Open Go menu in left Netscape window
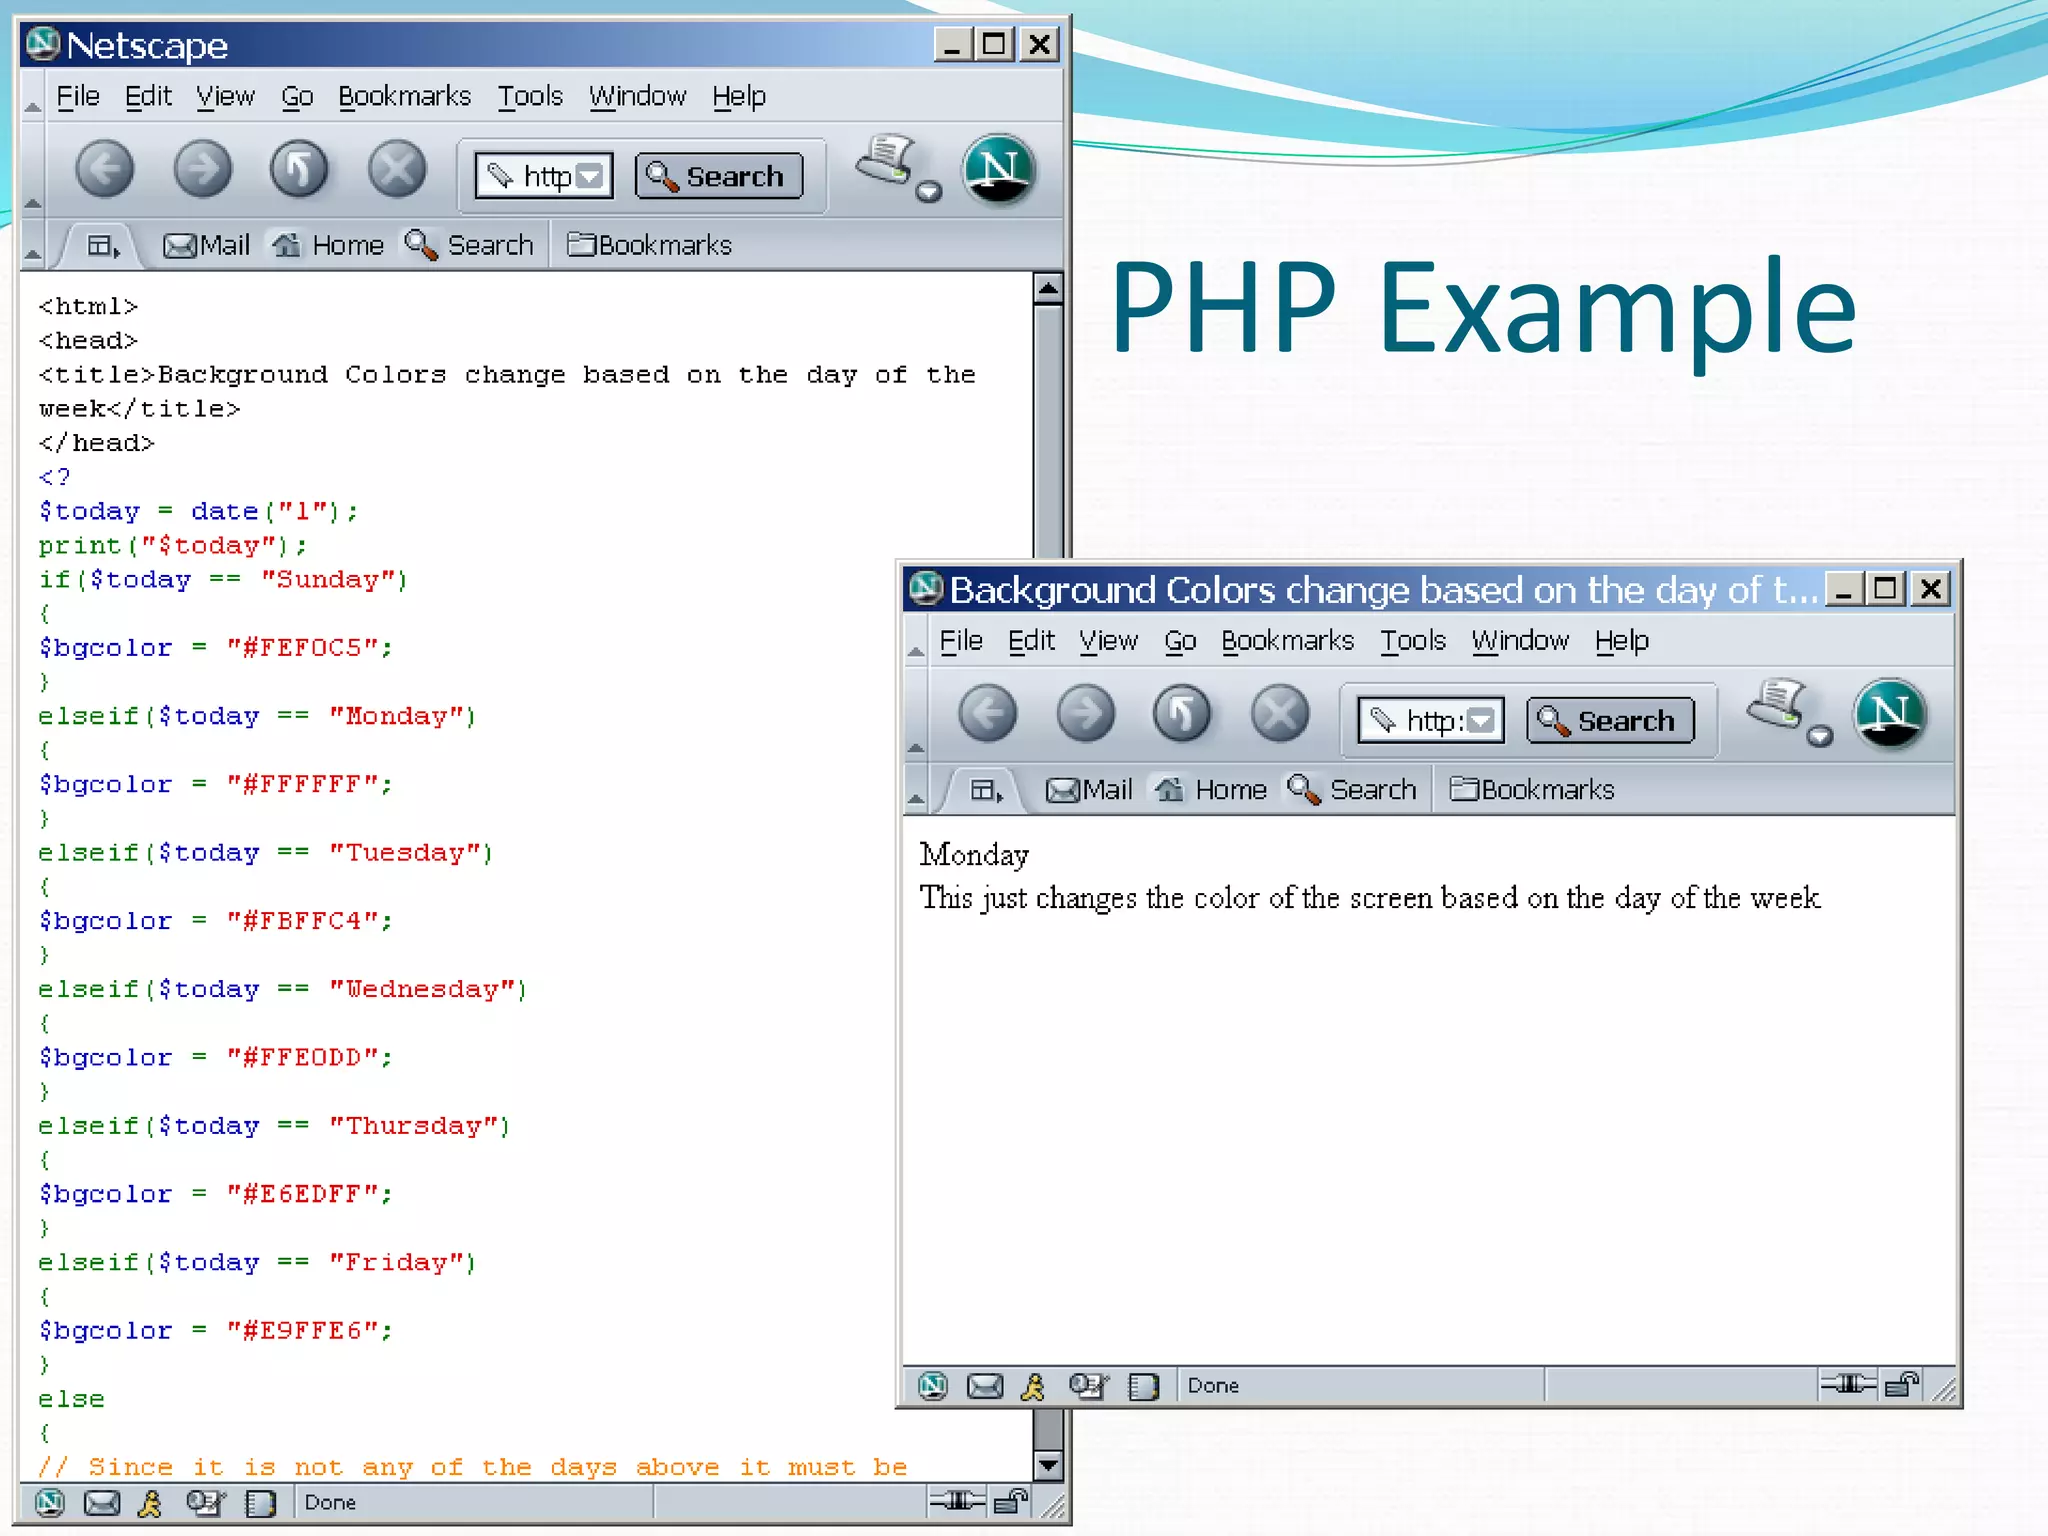 (x=297, y=97)
